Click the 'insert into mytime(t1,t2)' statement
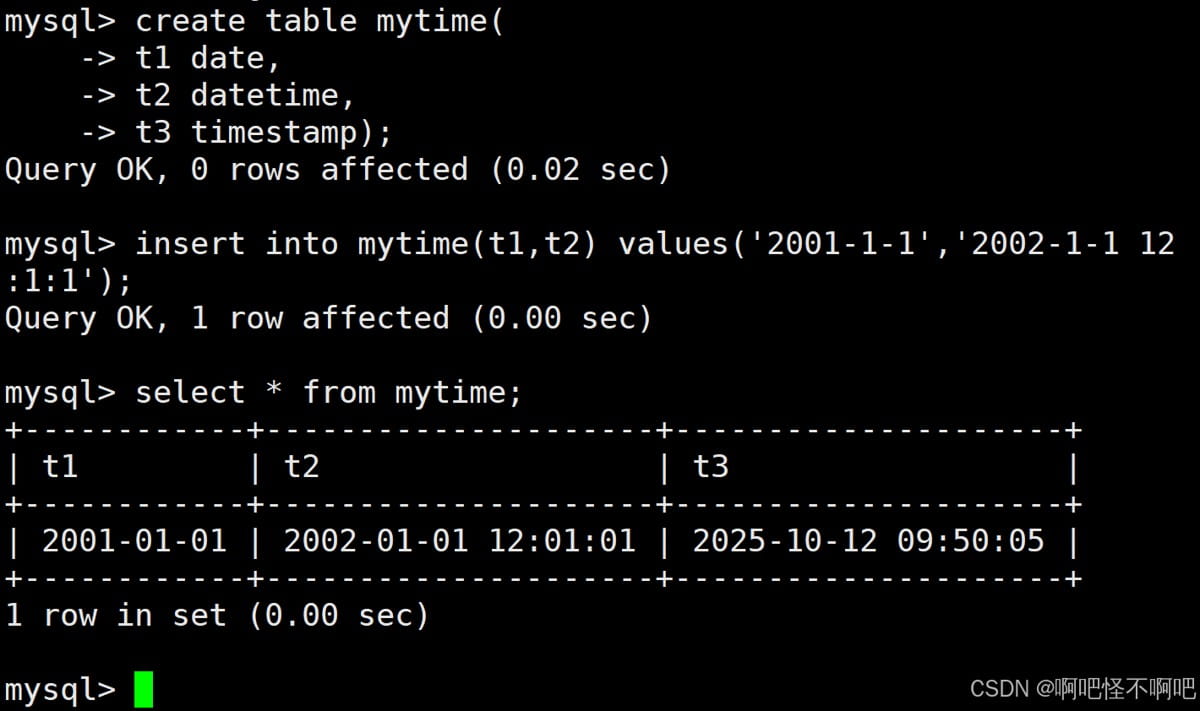Screen dimensions: 1200x711 tap(366, 243)
